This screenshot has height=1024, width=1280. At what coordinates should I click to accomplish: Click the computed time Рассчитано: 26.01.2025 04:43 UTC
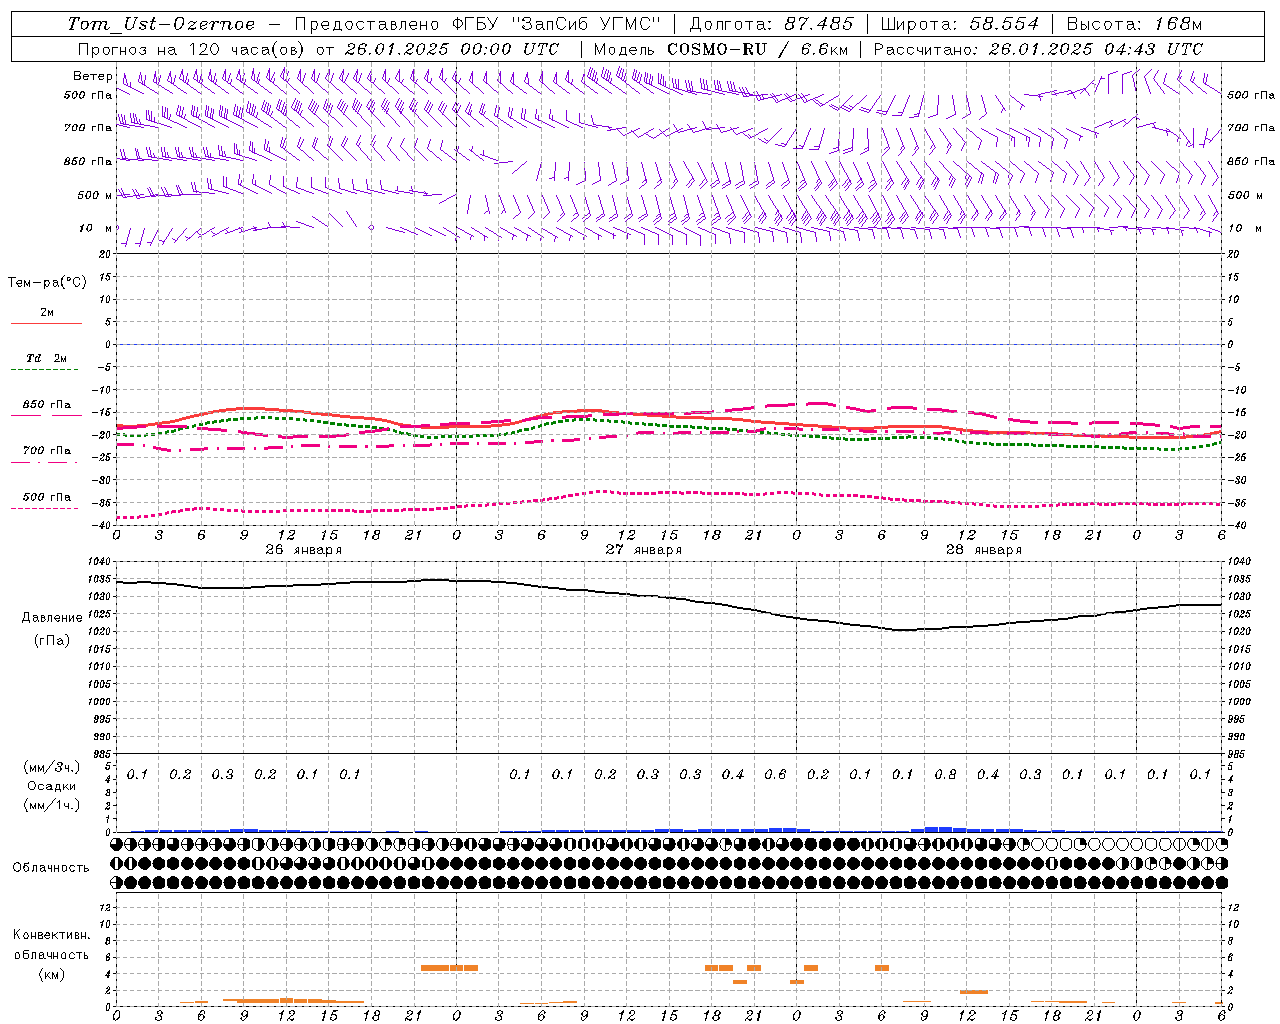1038,49
